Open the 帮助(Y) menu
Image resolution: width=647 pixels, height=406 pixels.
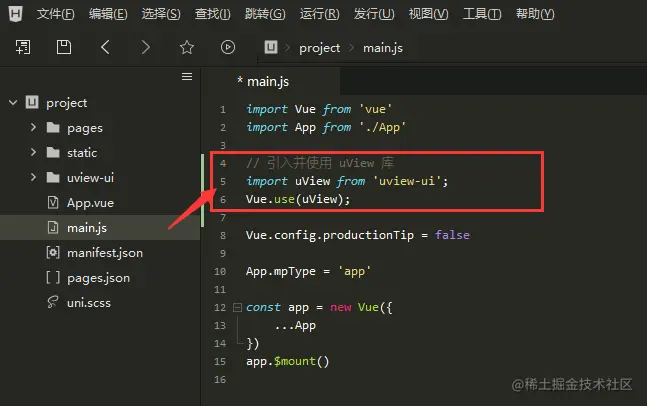coord(535,14)
